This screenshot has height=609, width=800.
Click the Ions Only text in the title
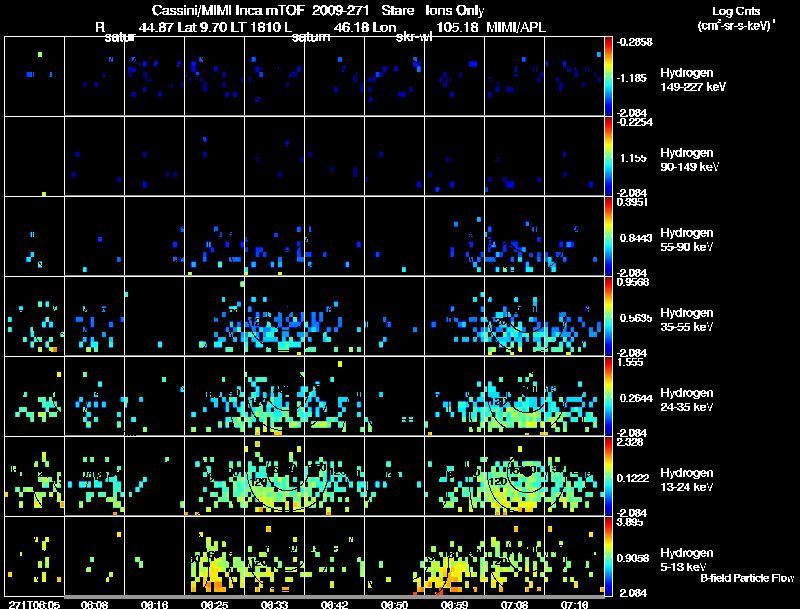[x=455, y=10]
